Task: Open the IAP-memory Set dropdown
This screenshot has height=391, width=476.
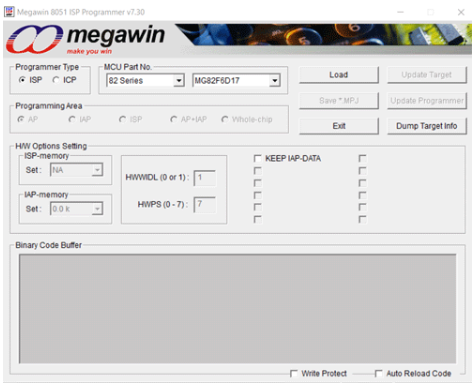Action: point(77,209)
